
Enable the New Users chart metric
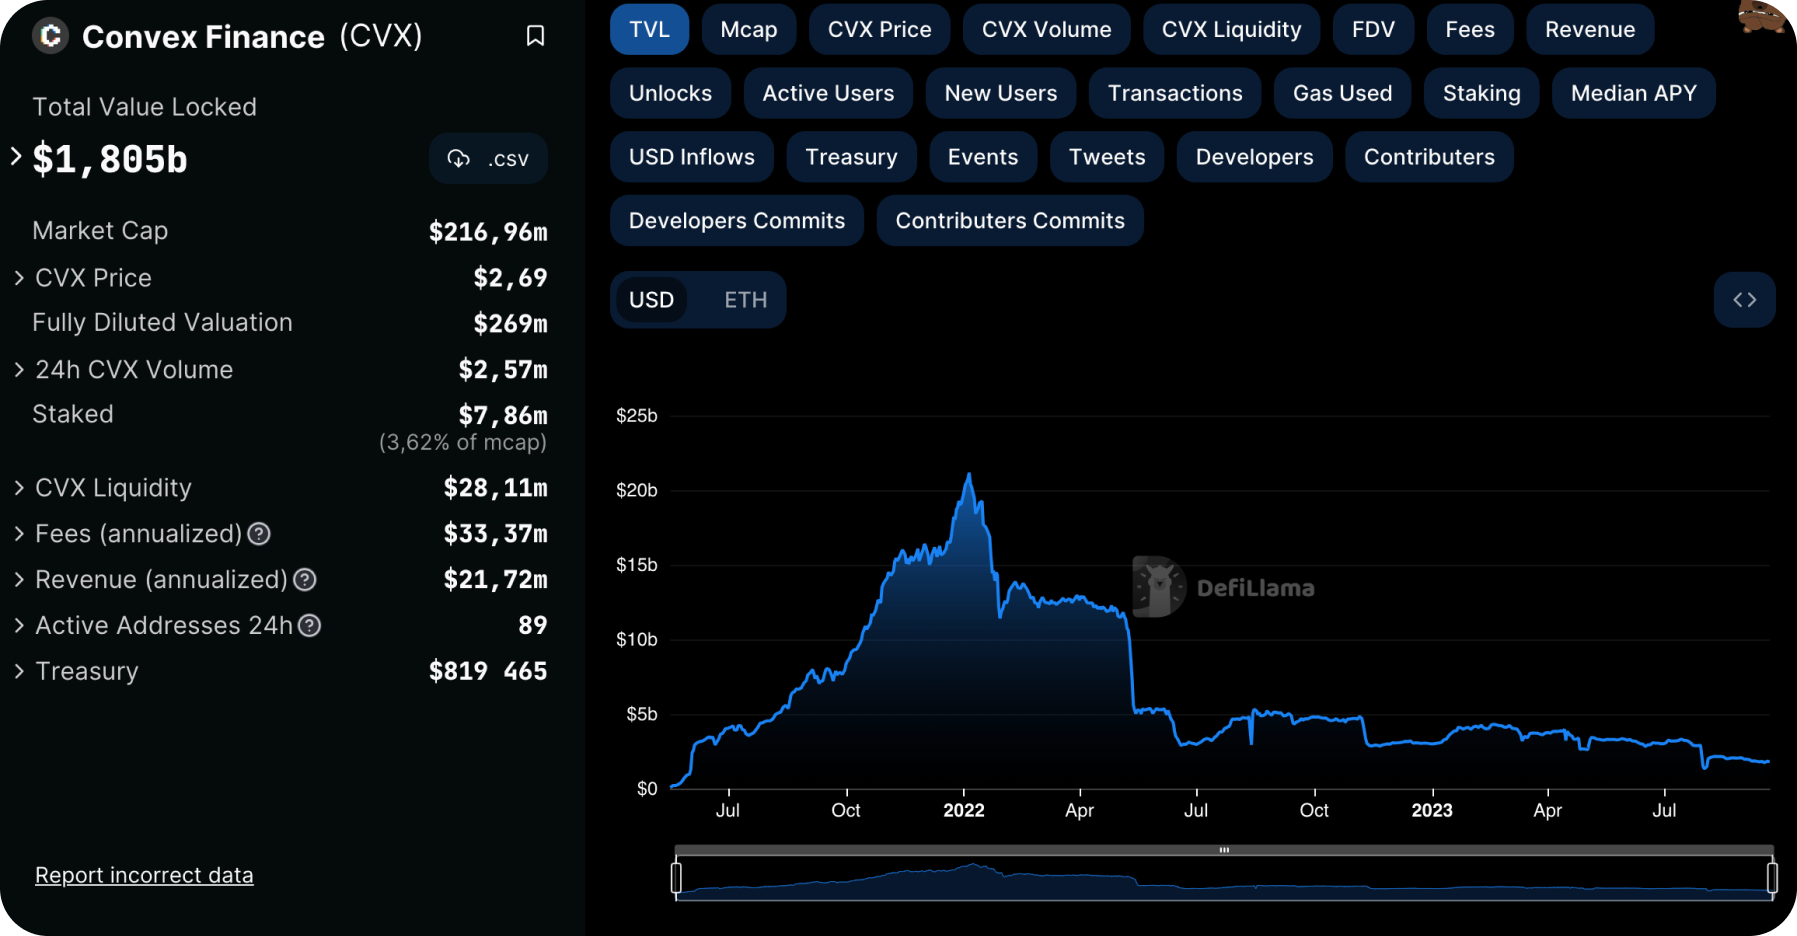pos(1000,93)
